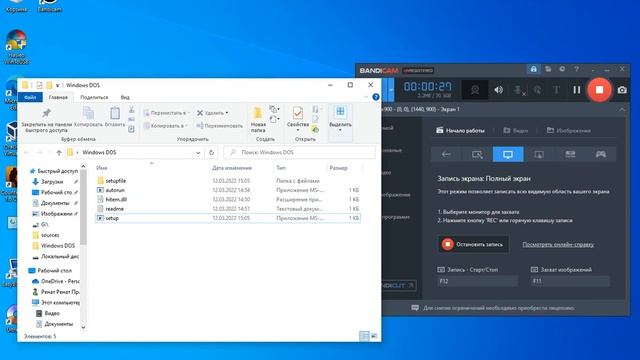The image size is (640, 360).
Task: Click the Поиск: Windows DOS search box
Action: [x=299, y=152]
